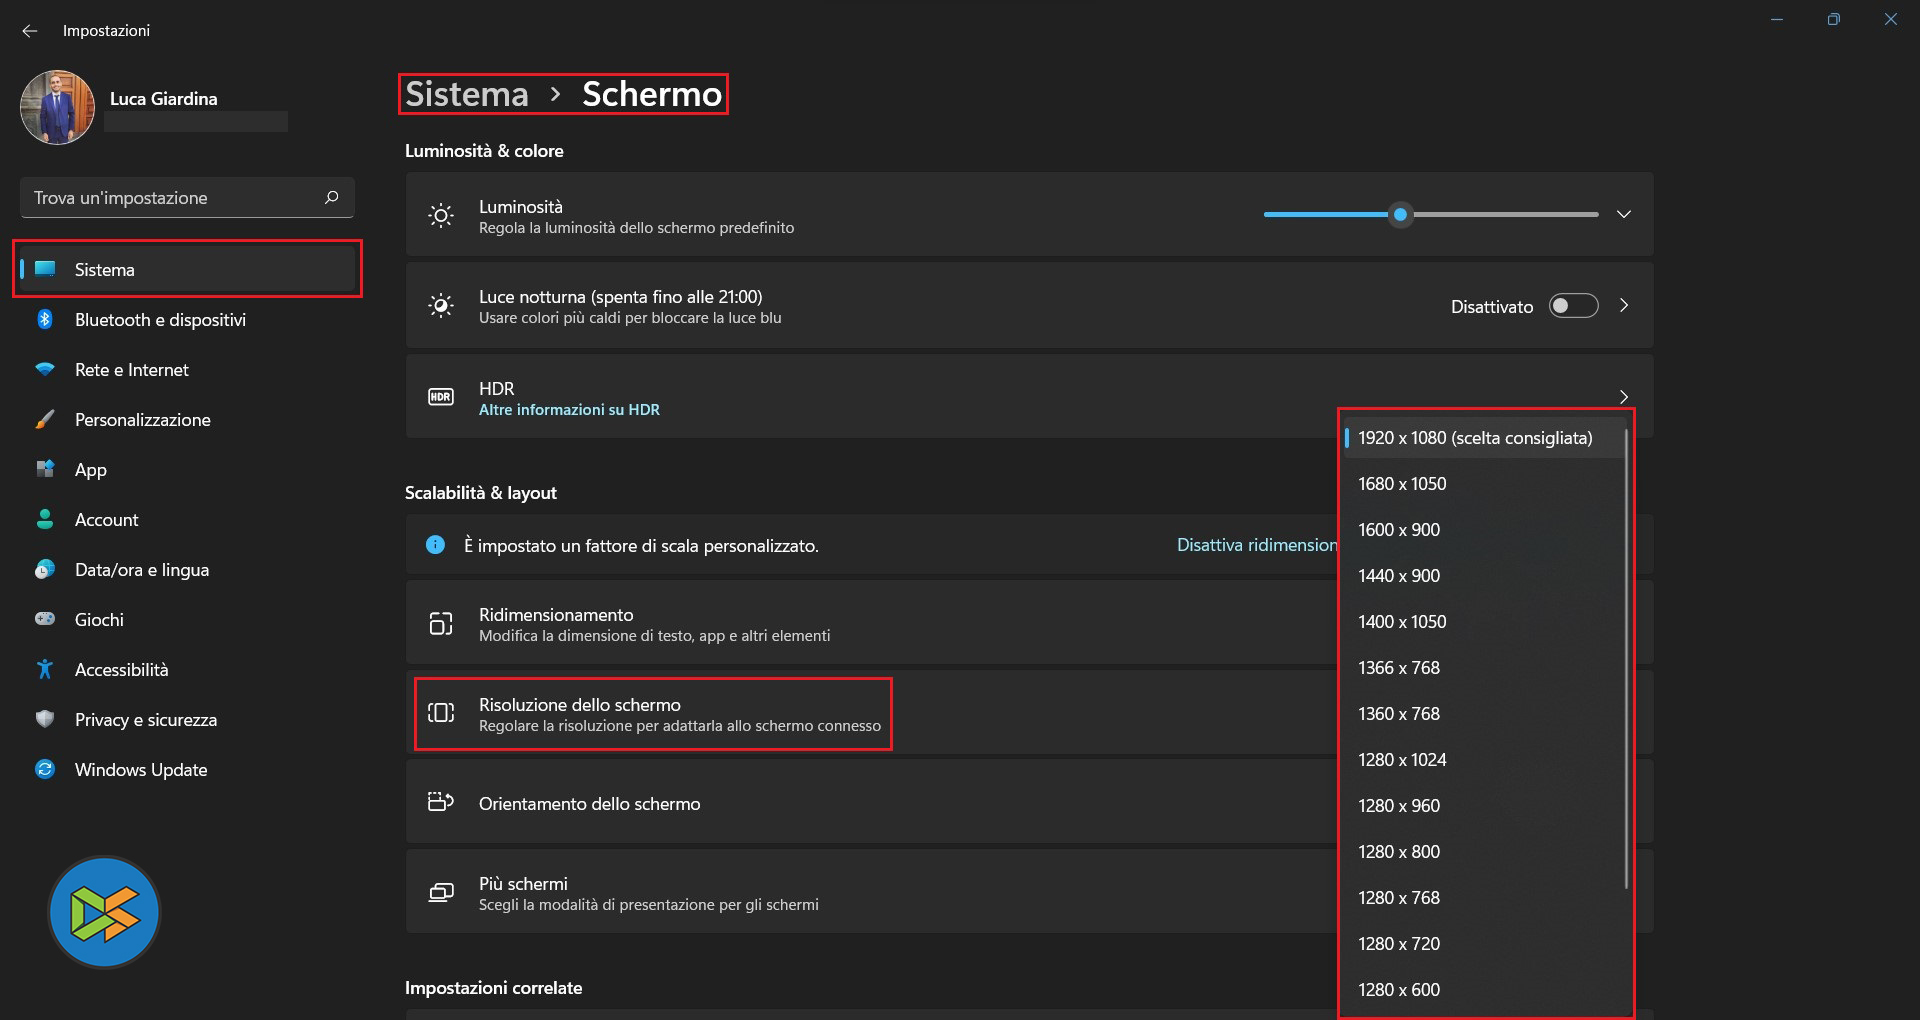Screen dimensions: 1920x1020
Task: Toggle the Luce notturna switch
Action: pos(1573,306)
